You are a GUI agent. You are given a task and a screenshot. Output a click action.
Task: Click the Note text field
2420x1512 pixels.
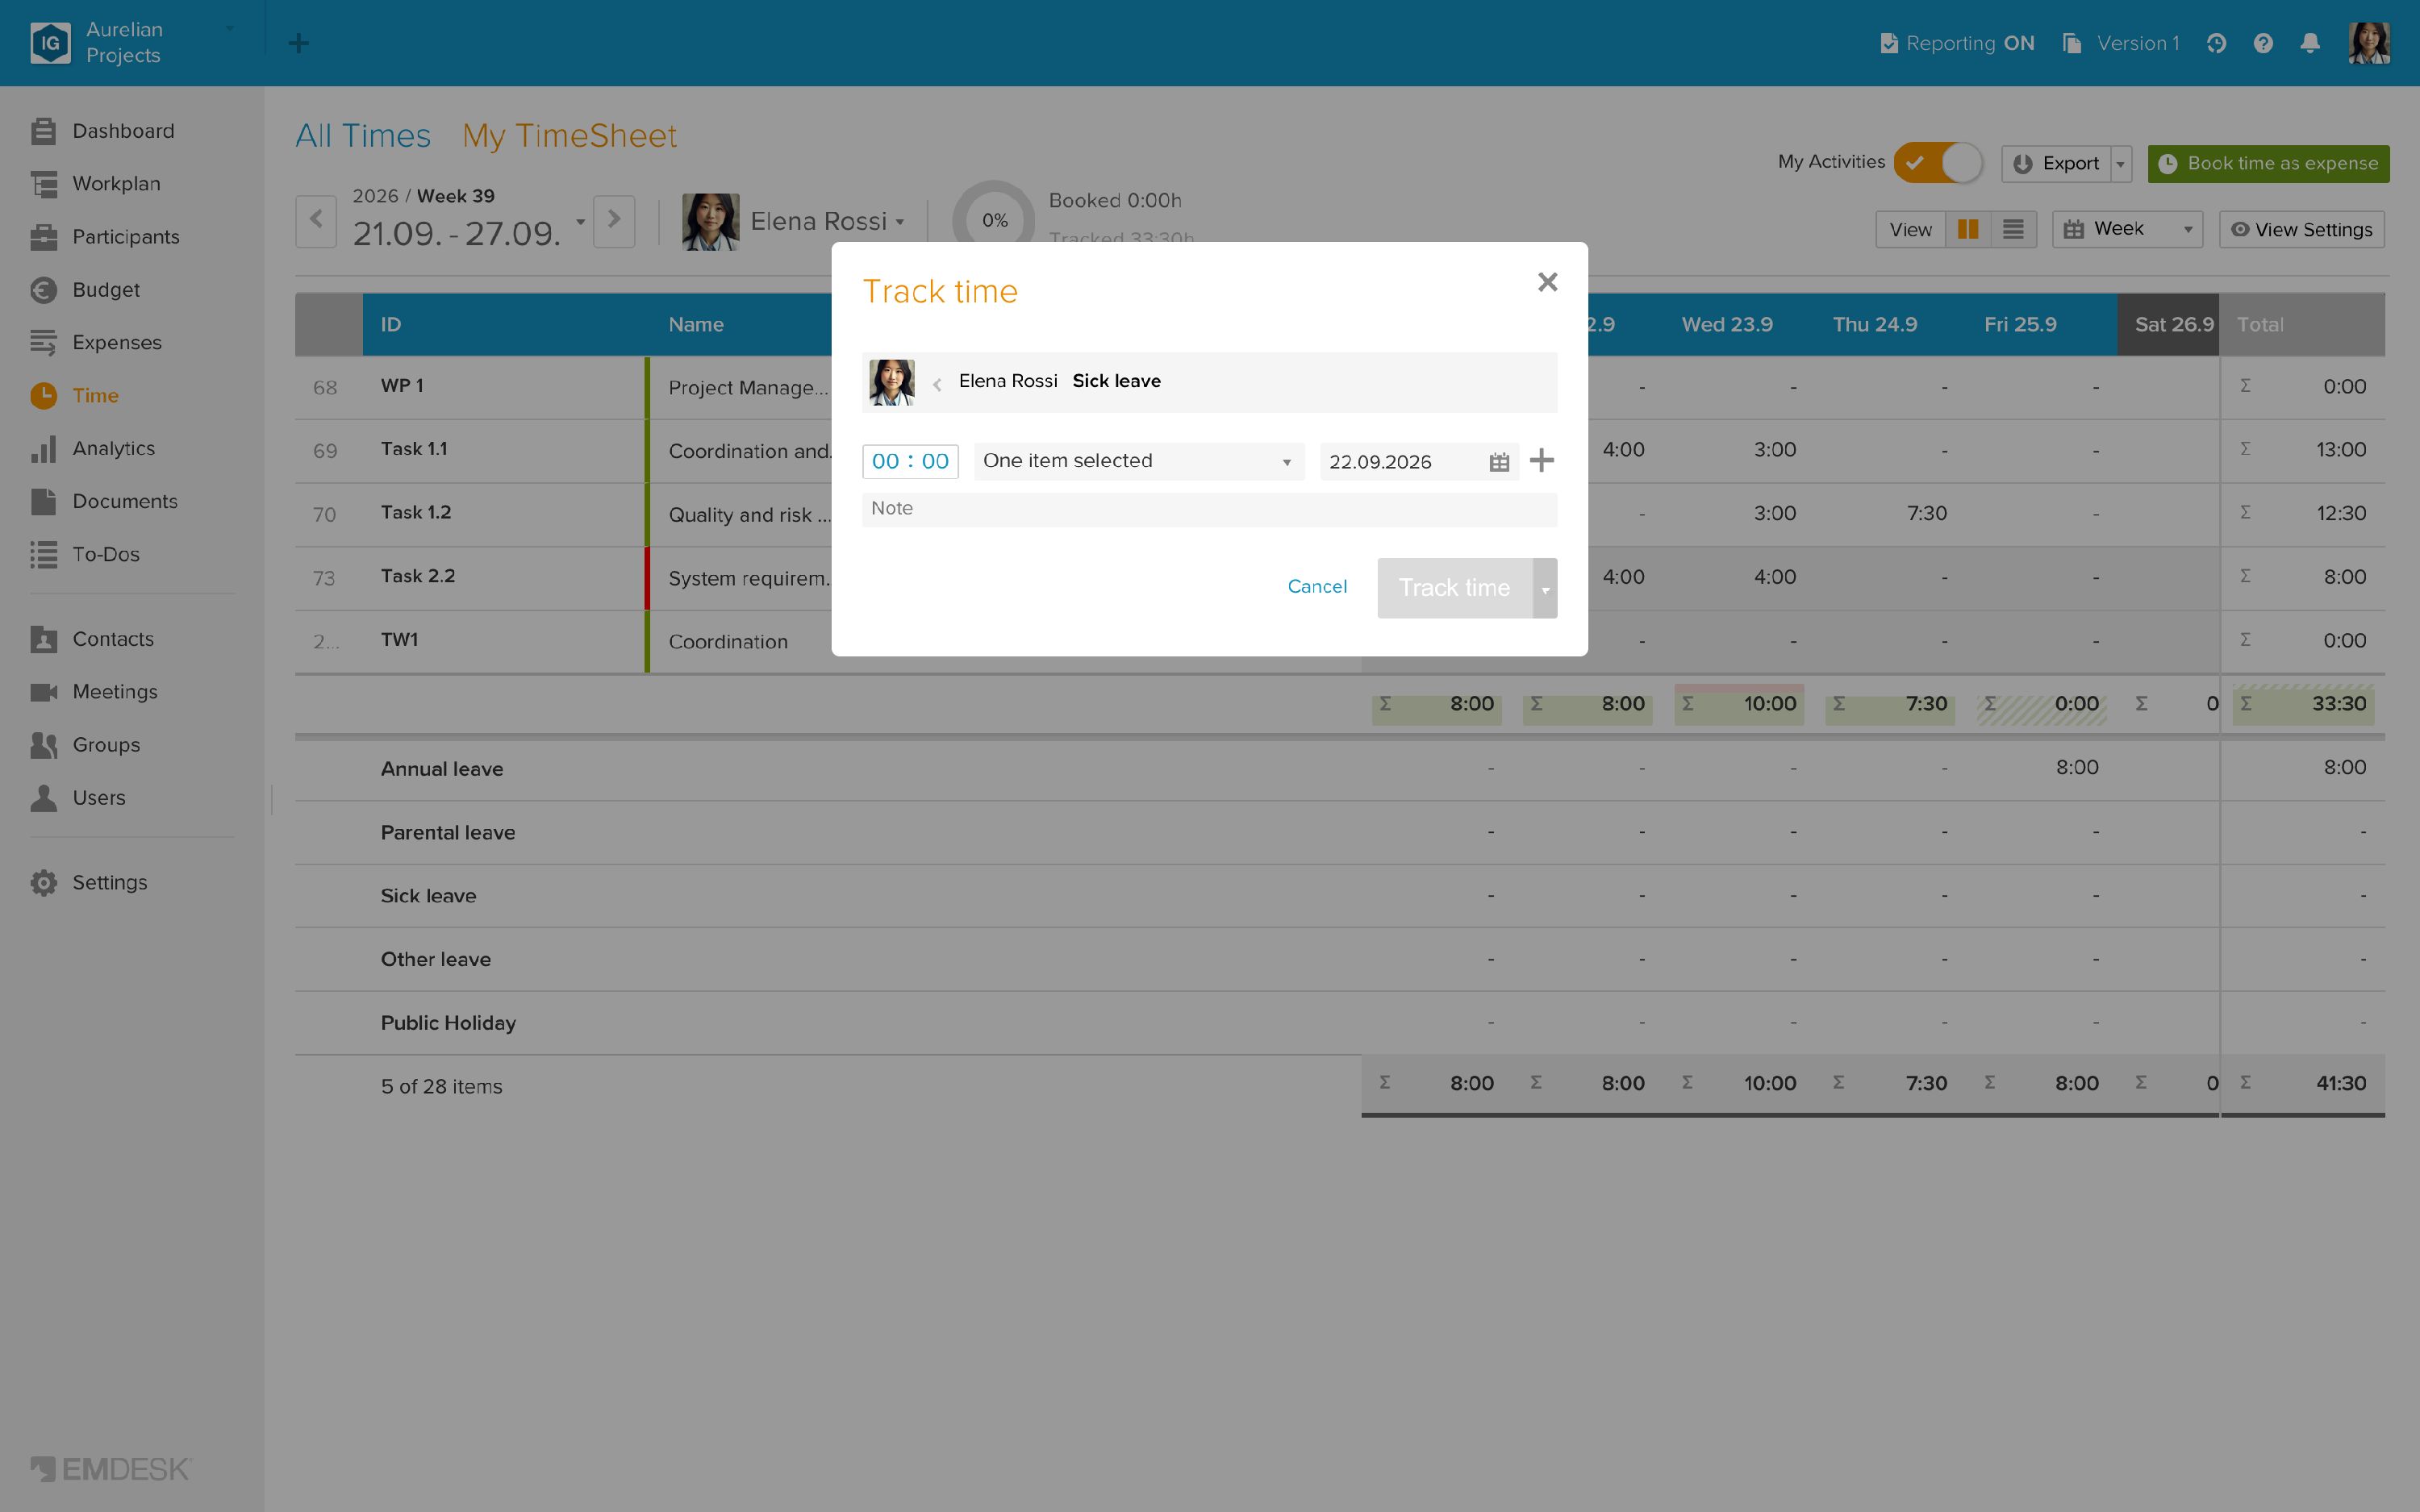[x=1209, y=508]
